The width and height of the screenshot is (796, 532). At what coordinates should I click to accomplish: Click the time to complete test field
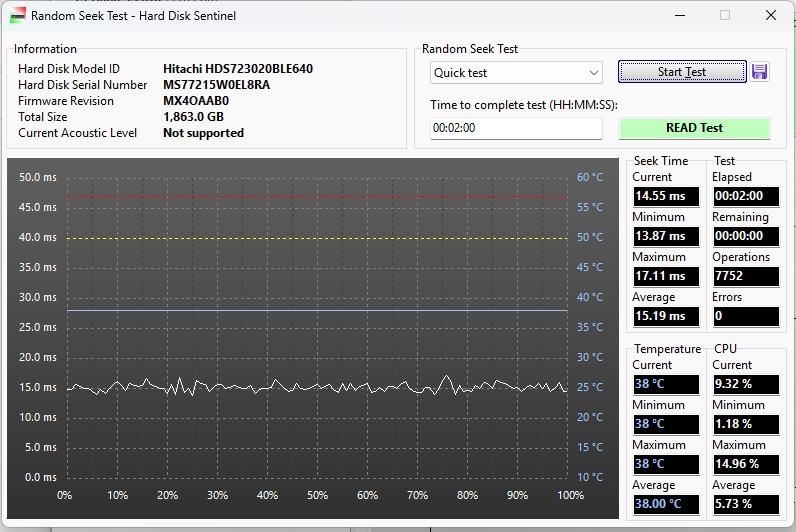tap(516, 128)
